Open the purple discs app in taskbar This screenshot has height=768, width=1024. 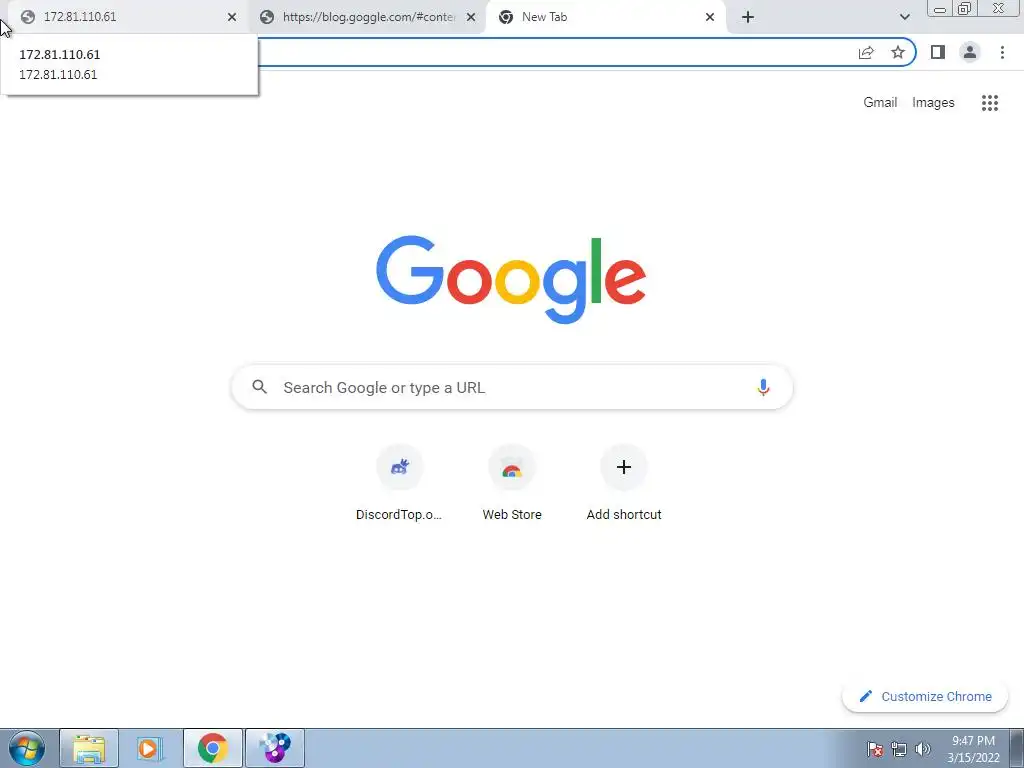275,748
